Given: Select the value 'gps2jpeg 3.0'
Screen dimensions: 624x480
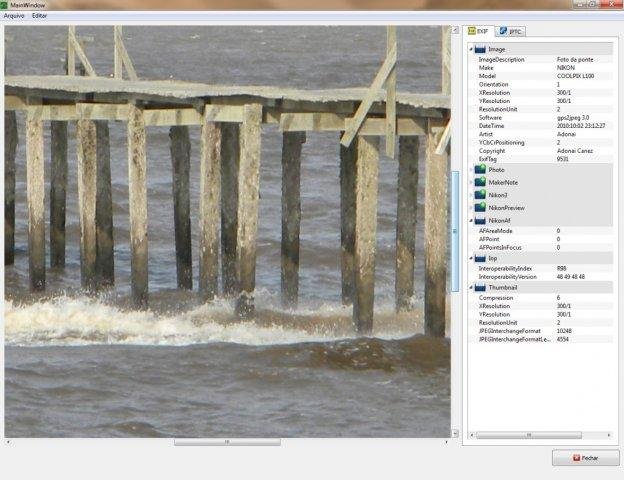Looking at the screenshot, I should pos(573,117).
